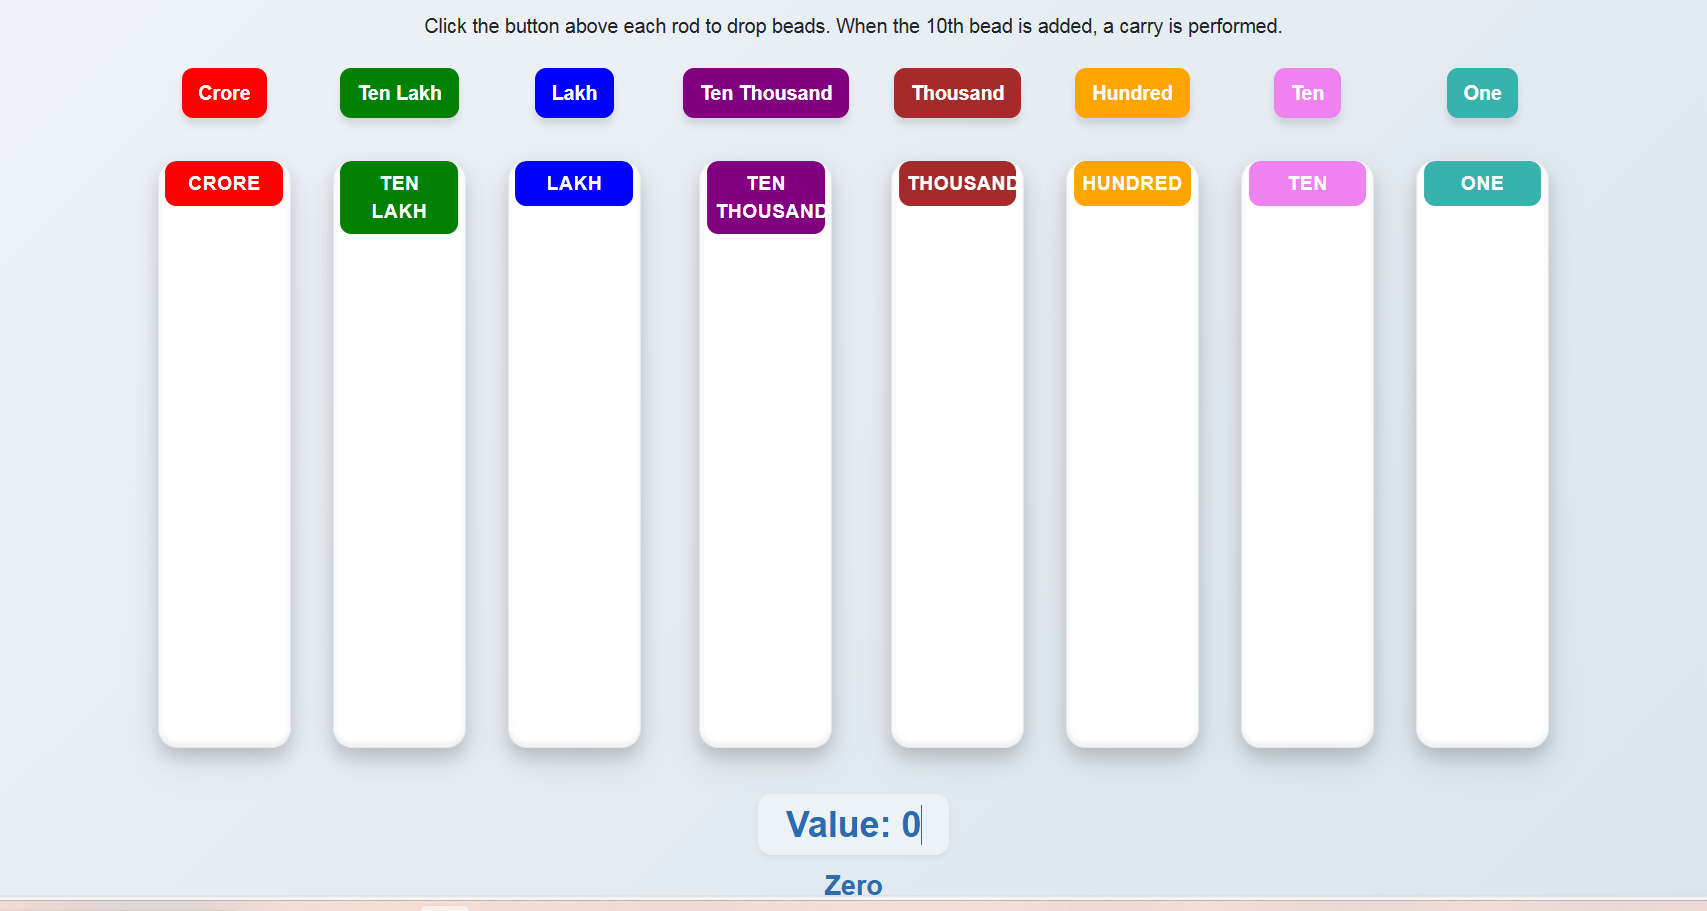Click the instruction text about dropping beads

[x=853, y=26]
